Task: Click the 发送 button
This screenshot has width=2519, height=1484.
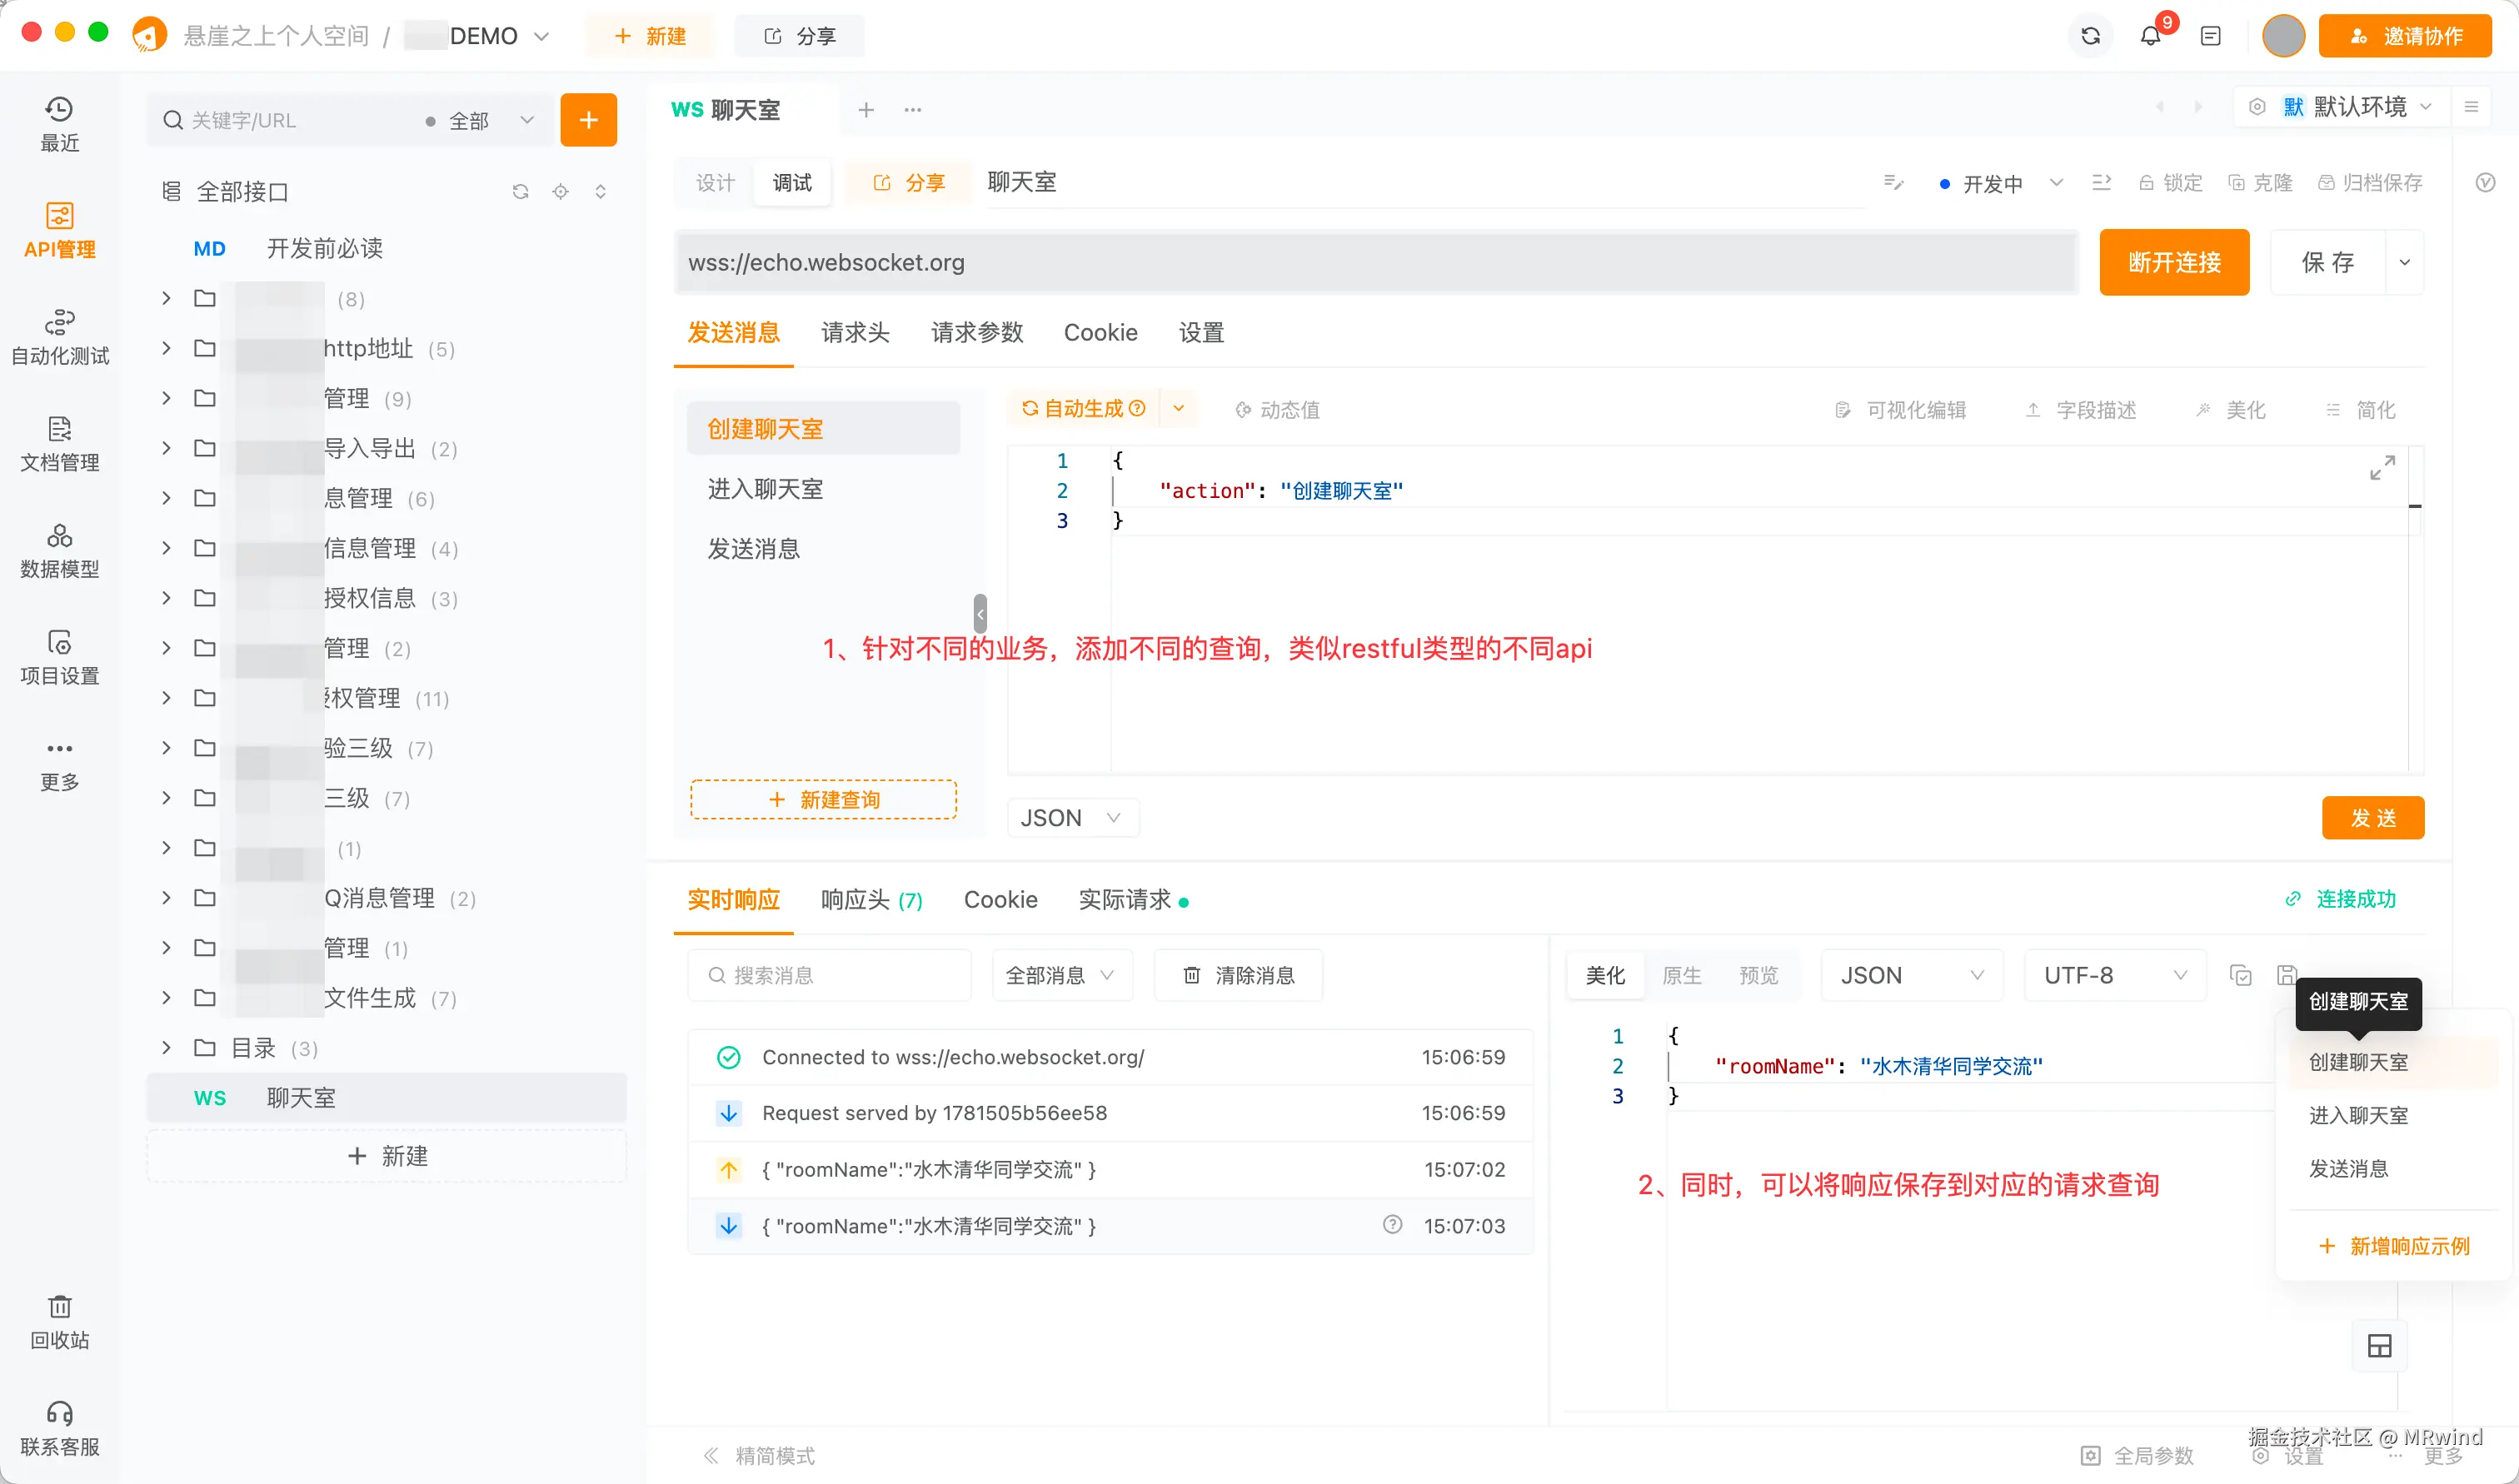Action: coord(2372,818)
